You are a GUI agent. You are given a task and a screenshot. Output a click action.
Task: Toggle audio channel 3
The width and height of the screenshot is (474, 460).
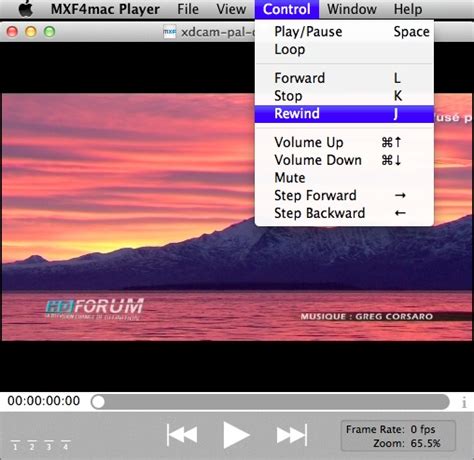tap(49, 445)
